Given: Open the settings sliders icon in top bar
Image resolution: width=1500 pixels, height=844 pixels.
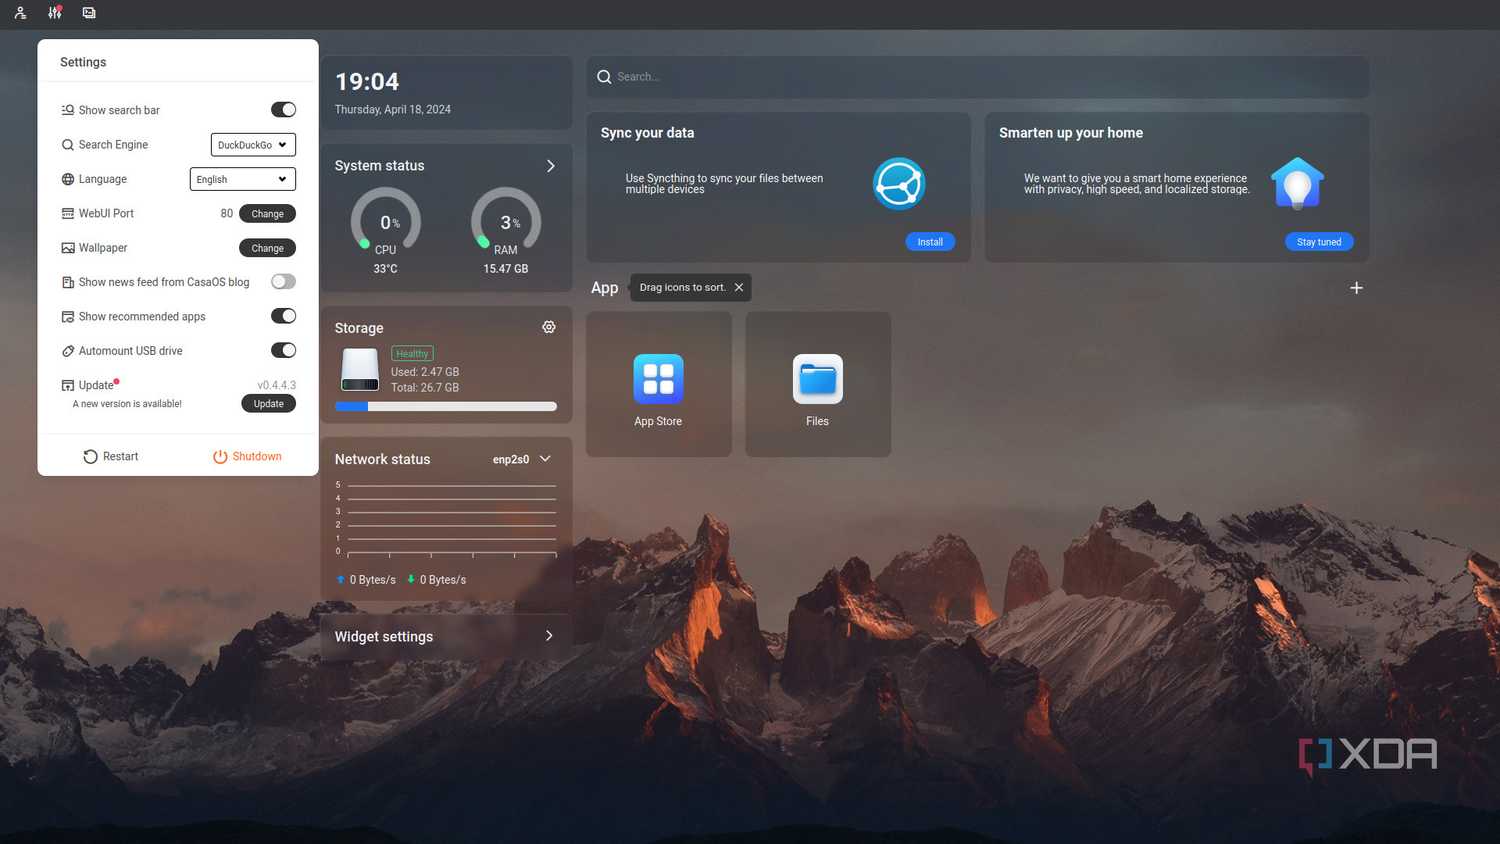Looking at the screenshot, I should tap(55, 13).
